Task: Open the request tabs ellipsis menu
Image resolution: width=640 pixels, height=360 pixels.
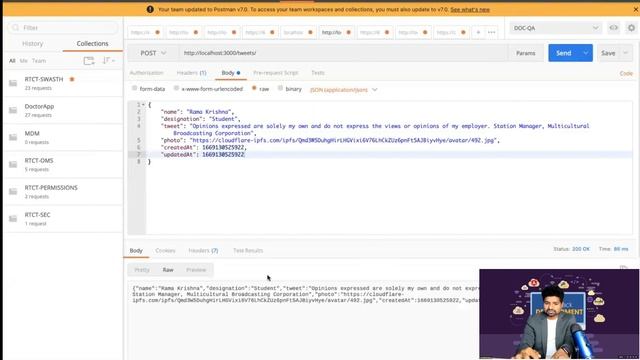Action: pyautogui.click(x=491, y=32)
